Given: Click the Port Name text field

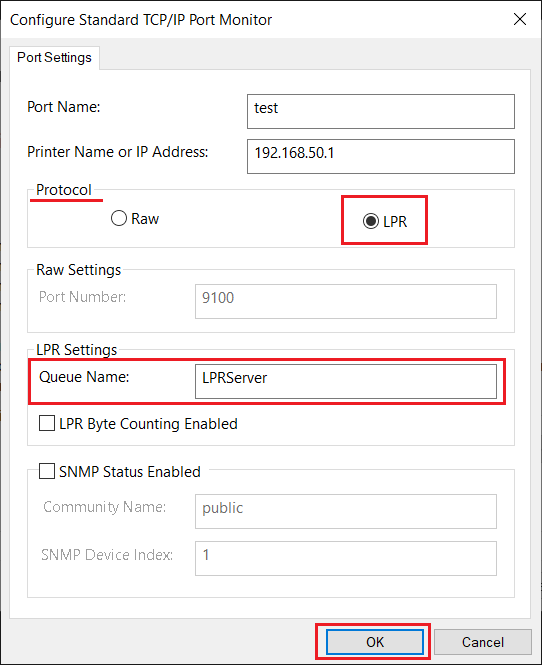Looking at the screenshot, I should coord(380,111).
